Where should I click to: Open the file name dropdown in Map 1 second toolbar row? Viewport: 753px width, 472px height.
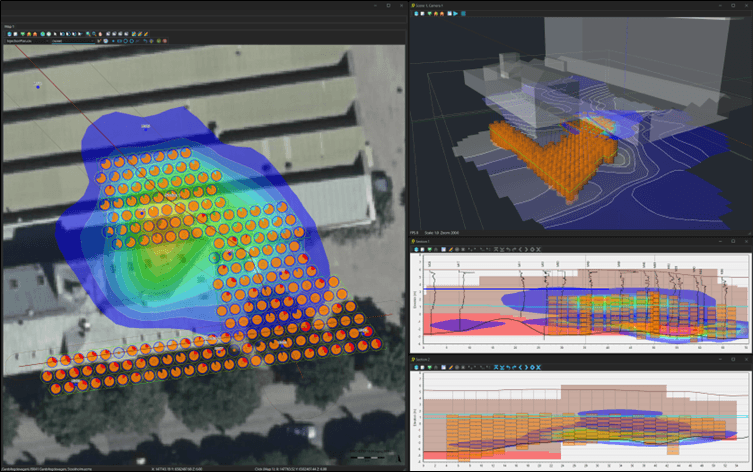pos(27,41)
